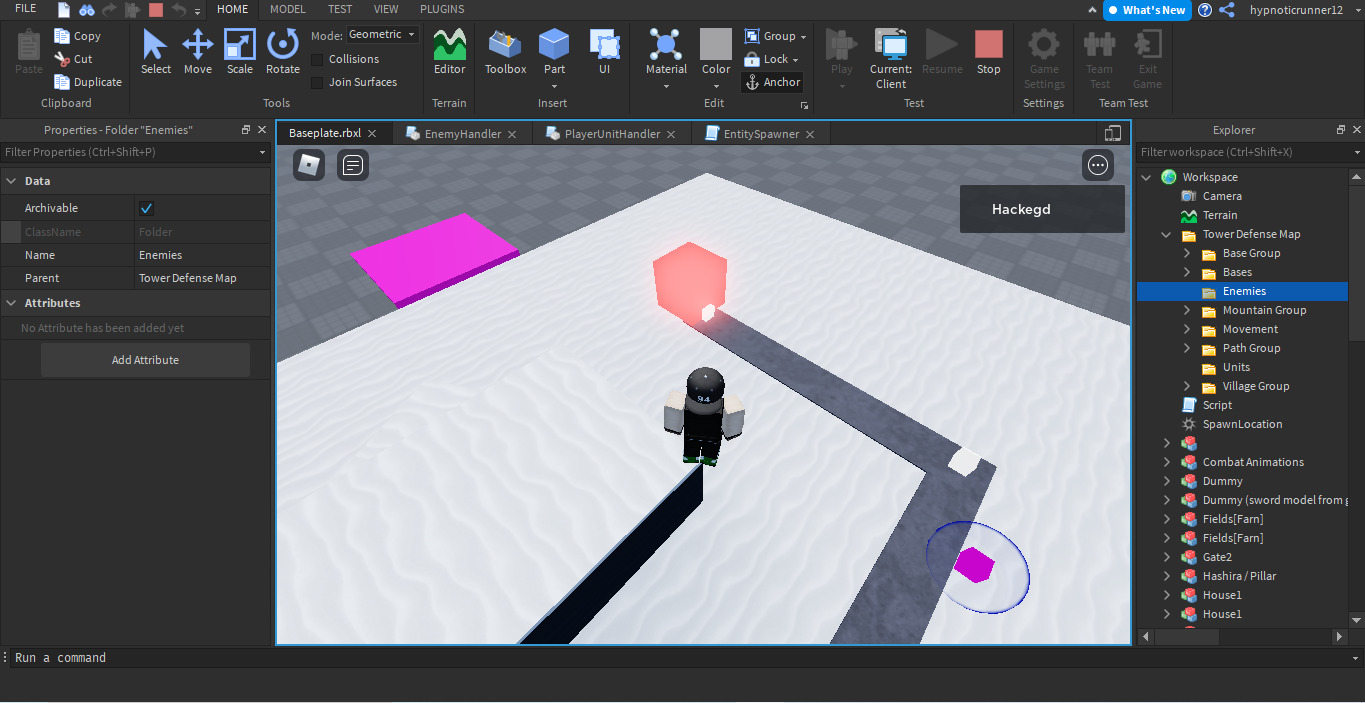Viewport: 1365px width, 703px height.
Task: Select the Move tool
Action: pyautogui.click(x=197, y=51)
